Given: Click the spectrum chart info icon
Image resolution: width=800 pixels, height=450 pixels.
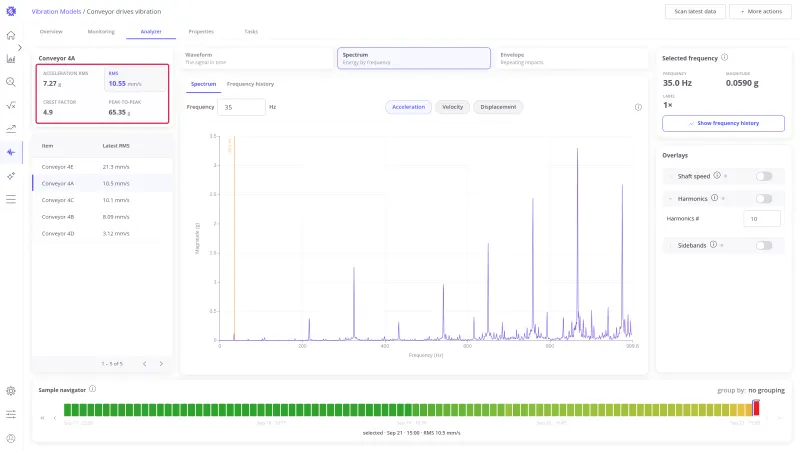Looking at the screenshot, I should tap(638, 107).
